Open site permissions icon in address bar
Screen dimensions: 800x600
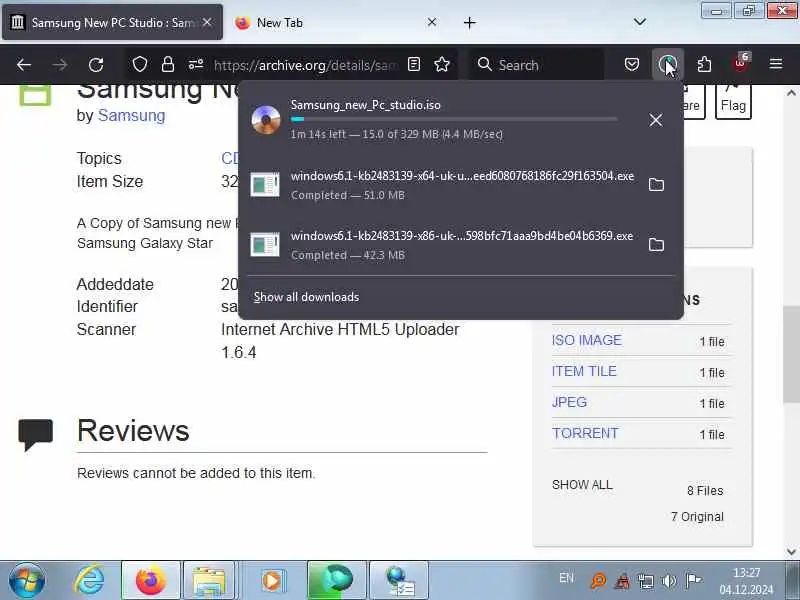(x=196, y=65)
